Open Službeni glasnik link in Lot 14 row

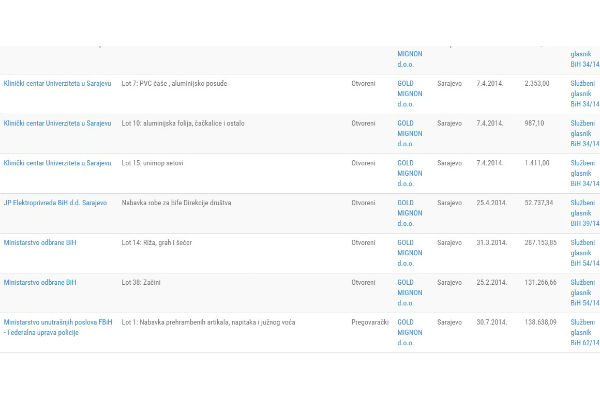pyautogui.click(x=583, y=253)
